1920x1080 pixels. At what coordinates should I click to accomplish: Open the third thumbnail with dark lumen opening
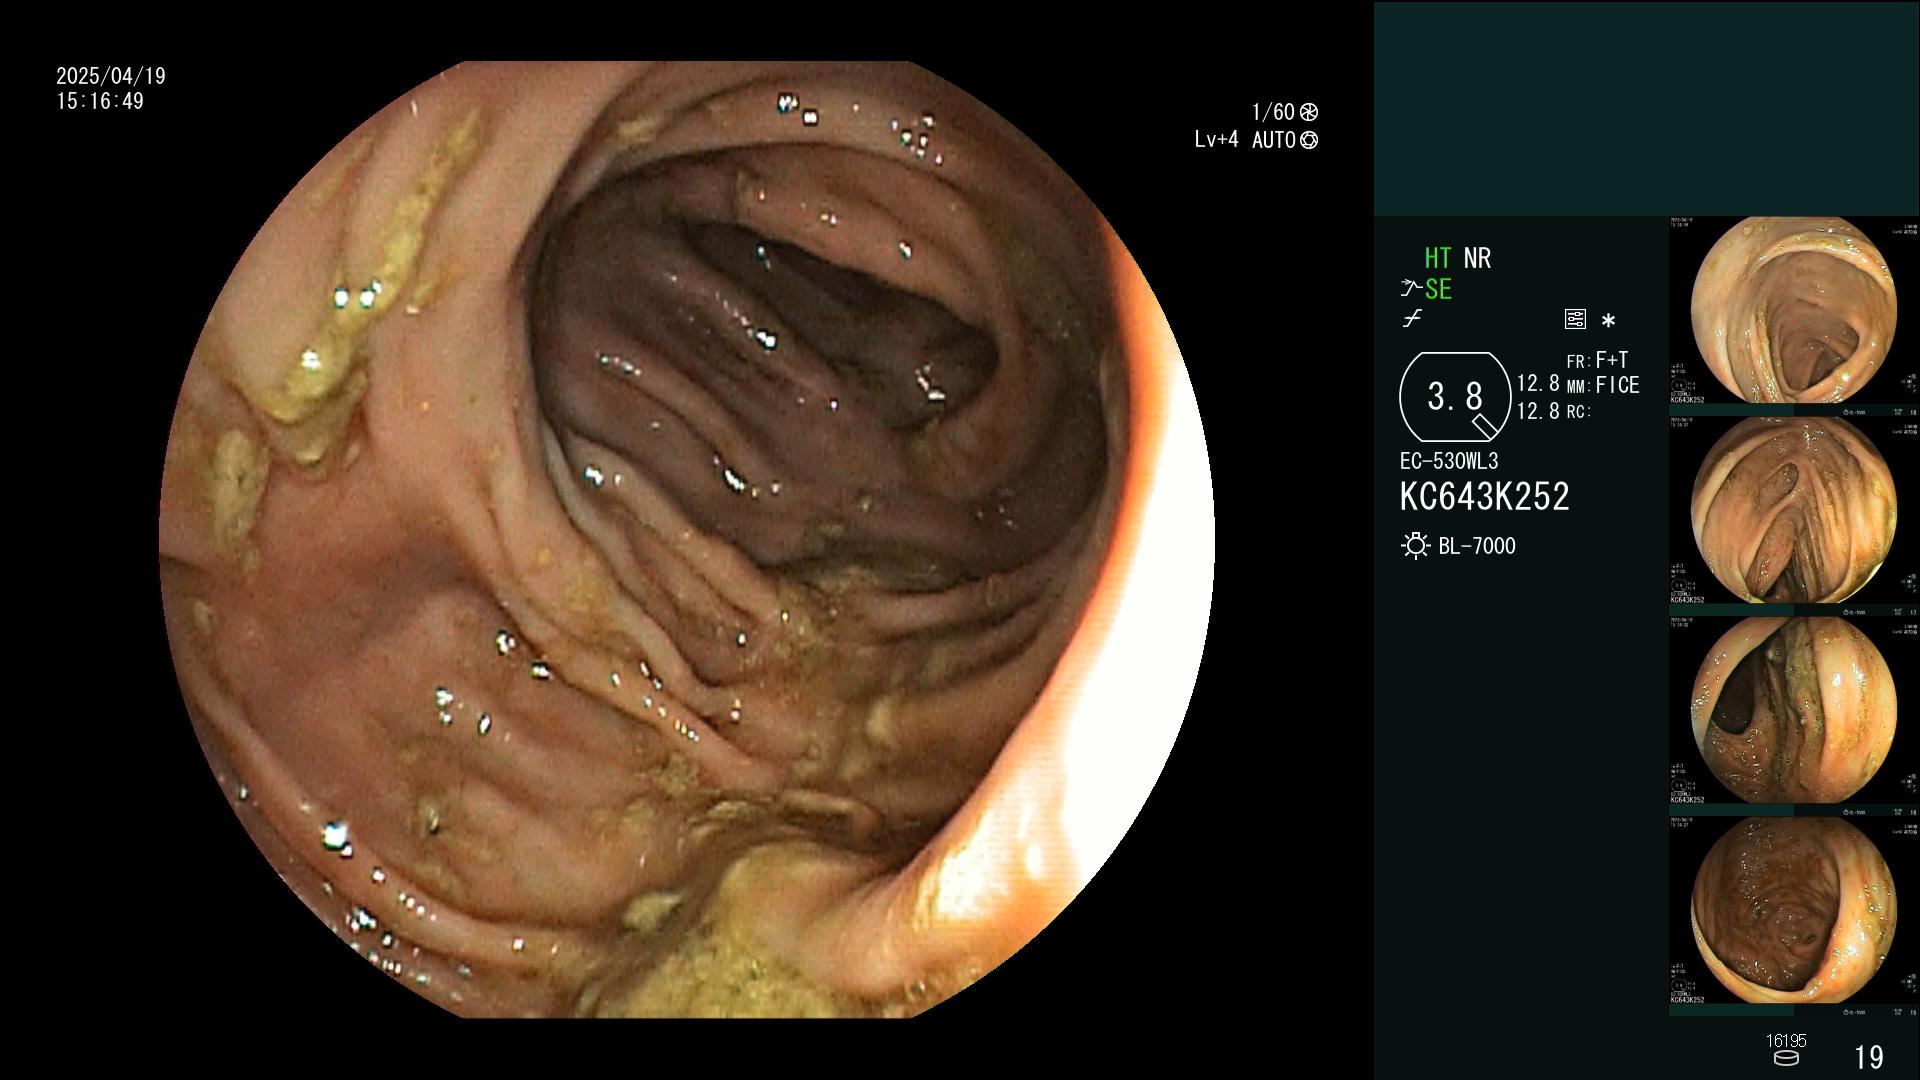tap(1793, 711)
